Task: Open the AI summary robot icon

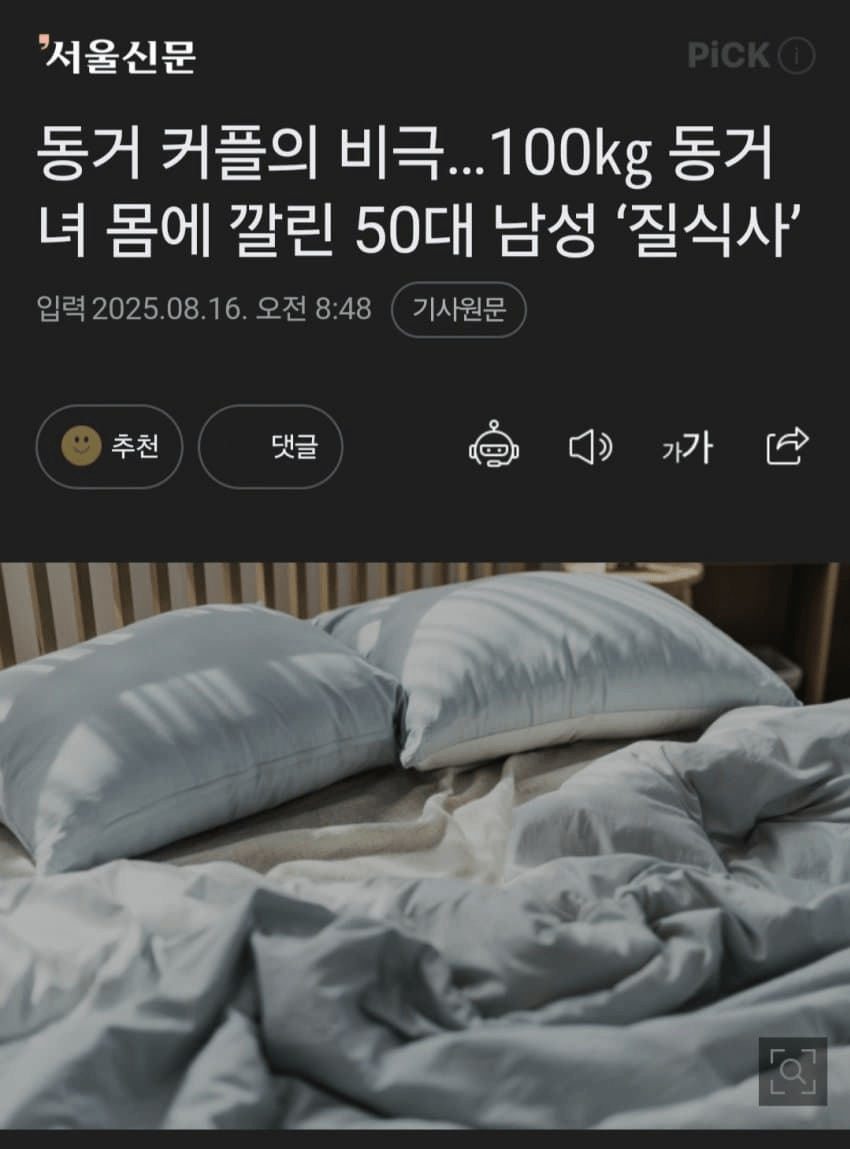Action: click(x=494, y=445)
